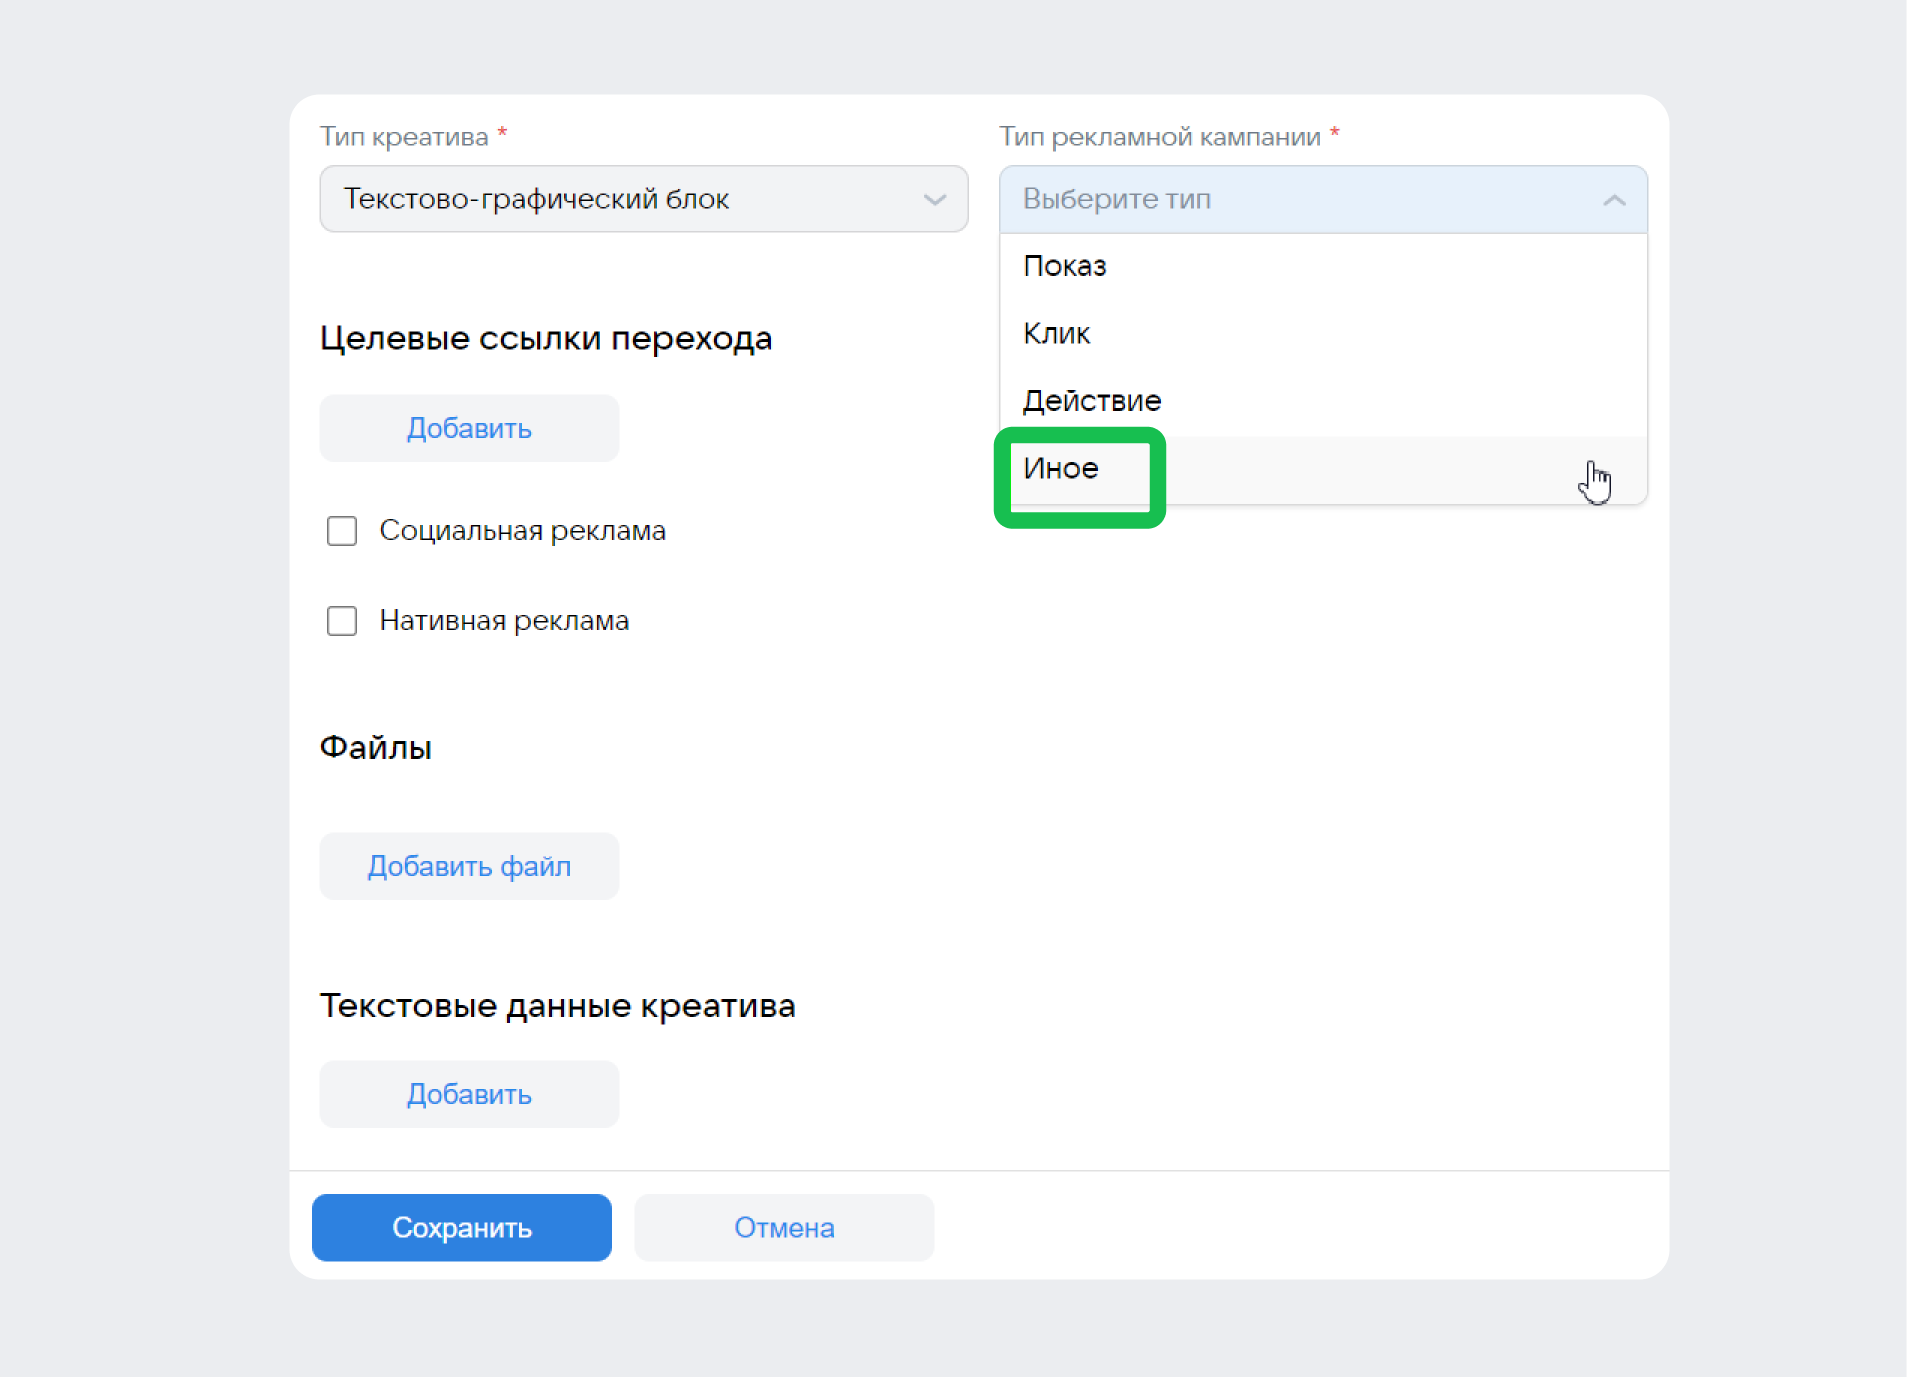Click Добавить файл to attach a file
Image resolution: width=1907 pixels, height=1377 pixels.
(468, 866)
